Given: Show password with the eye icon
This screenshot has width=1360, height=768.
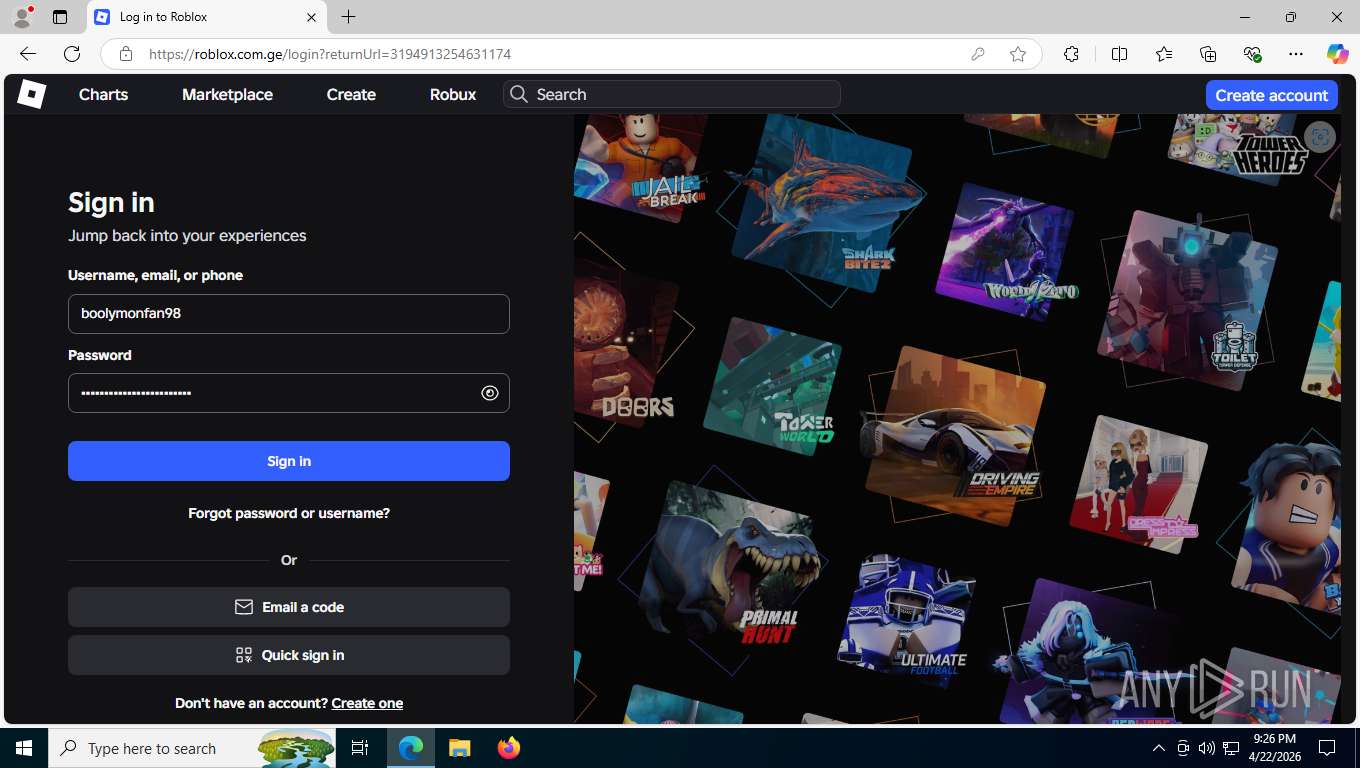Looking at the screenshot, I should coord(489,393).
